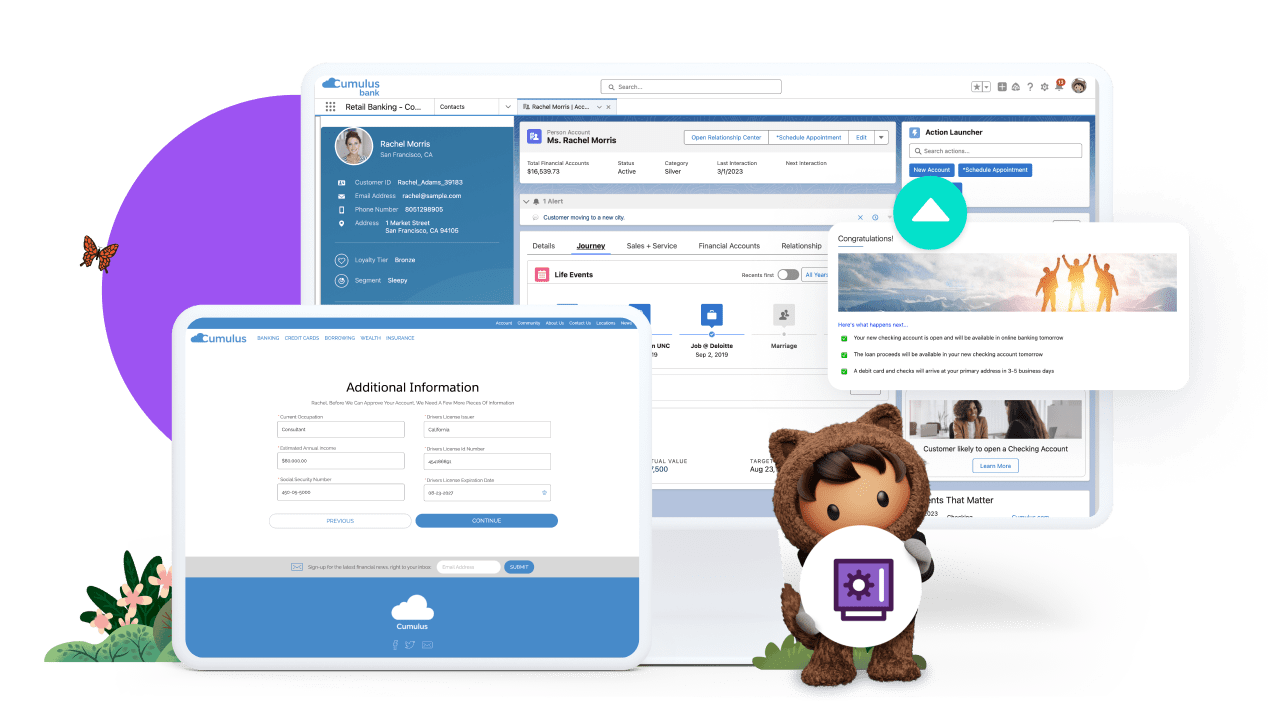This screenshot has width=1268, height=714.
Task: Click the newsletter SUBMIT button
Action: pyautogui.click(x=519, y=567)
